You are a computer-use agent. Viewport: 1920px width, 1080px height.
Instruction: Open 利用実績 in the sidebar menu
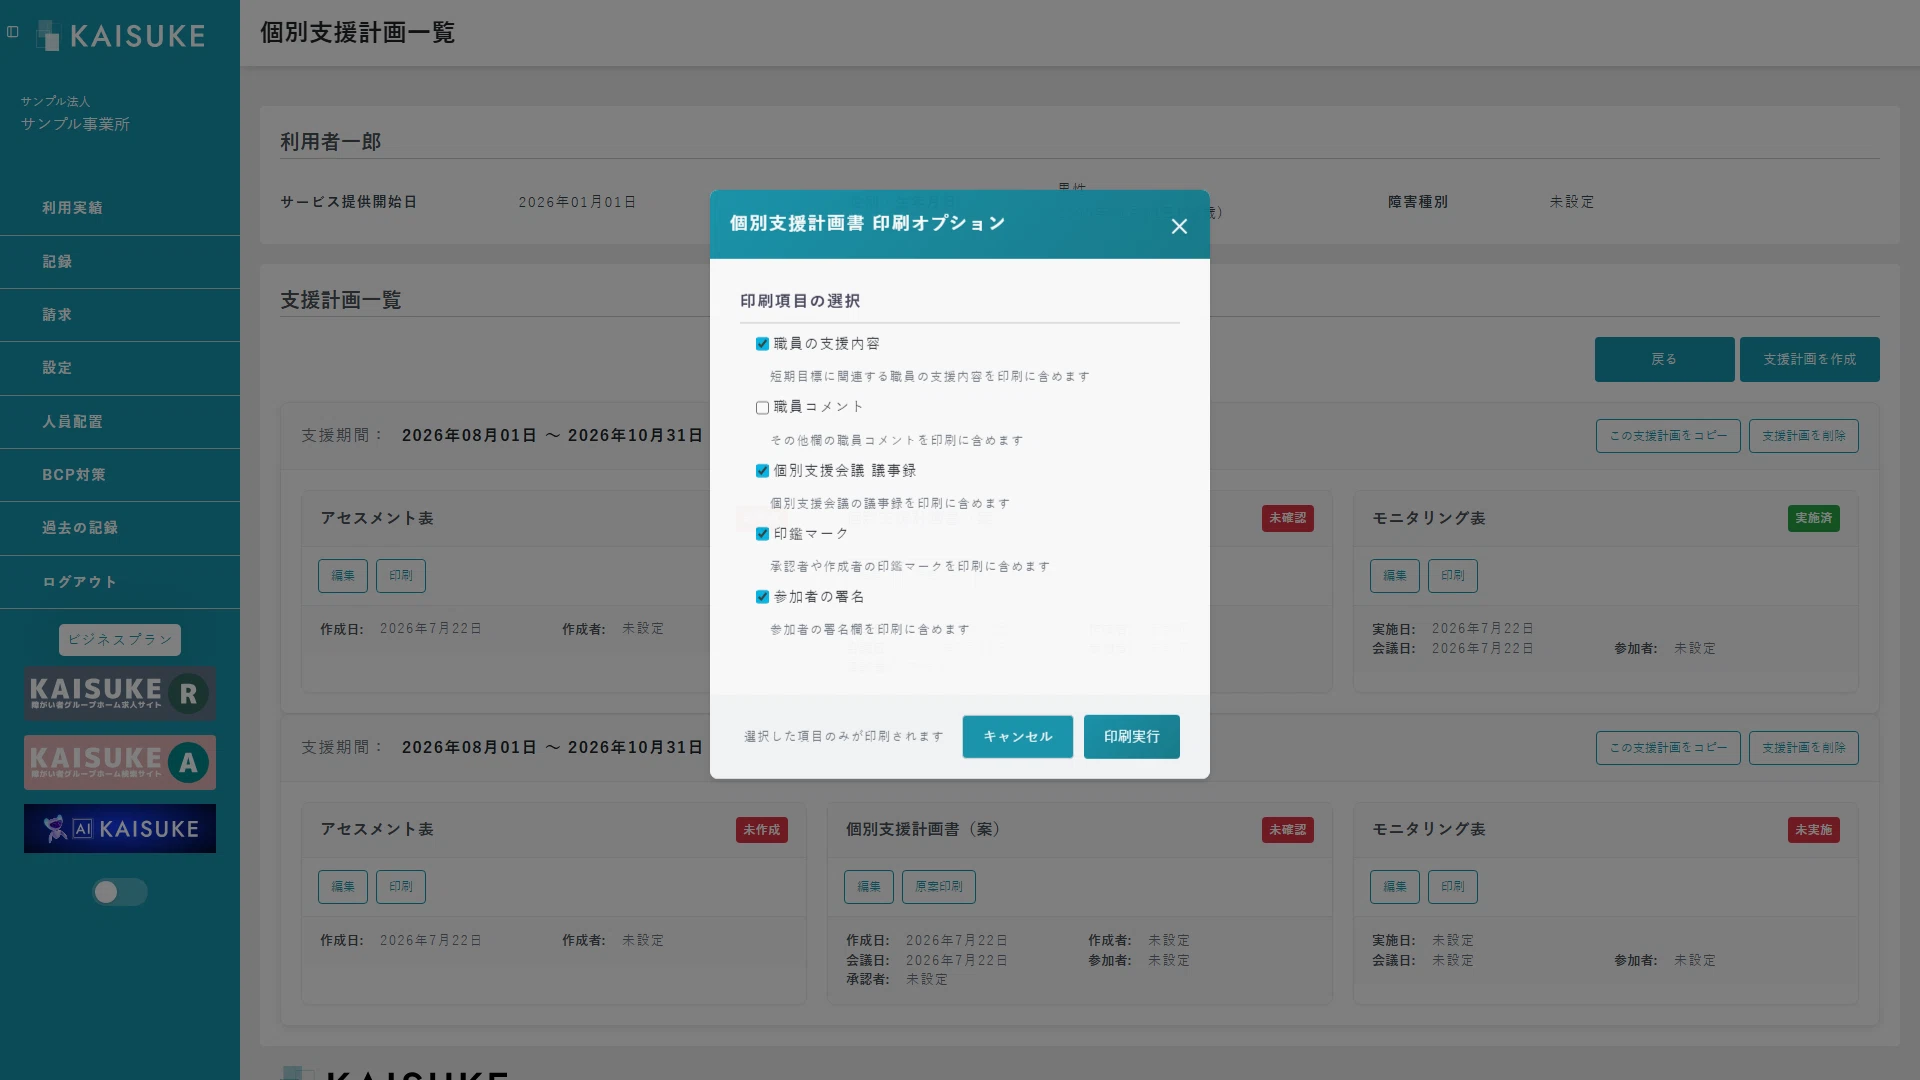120,208
